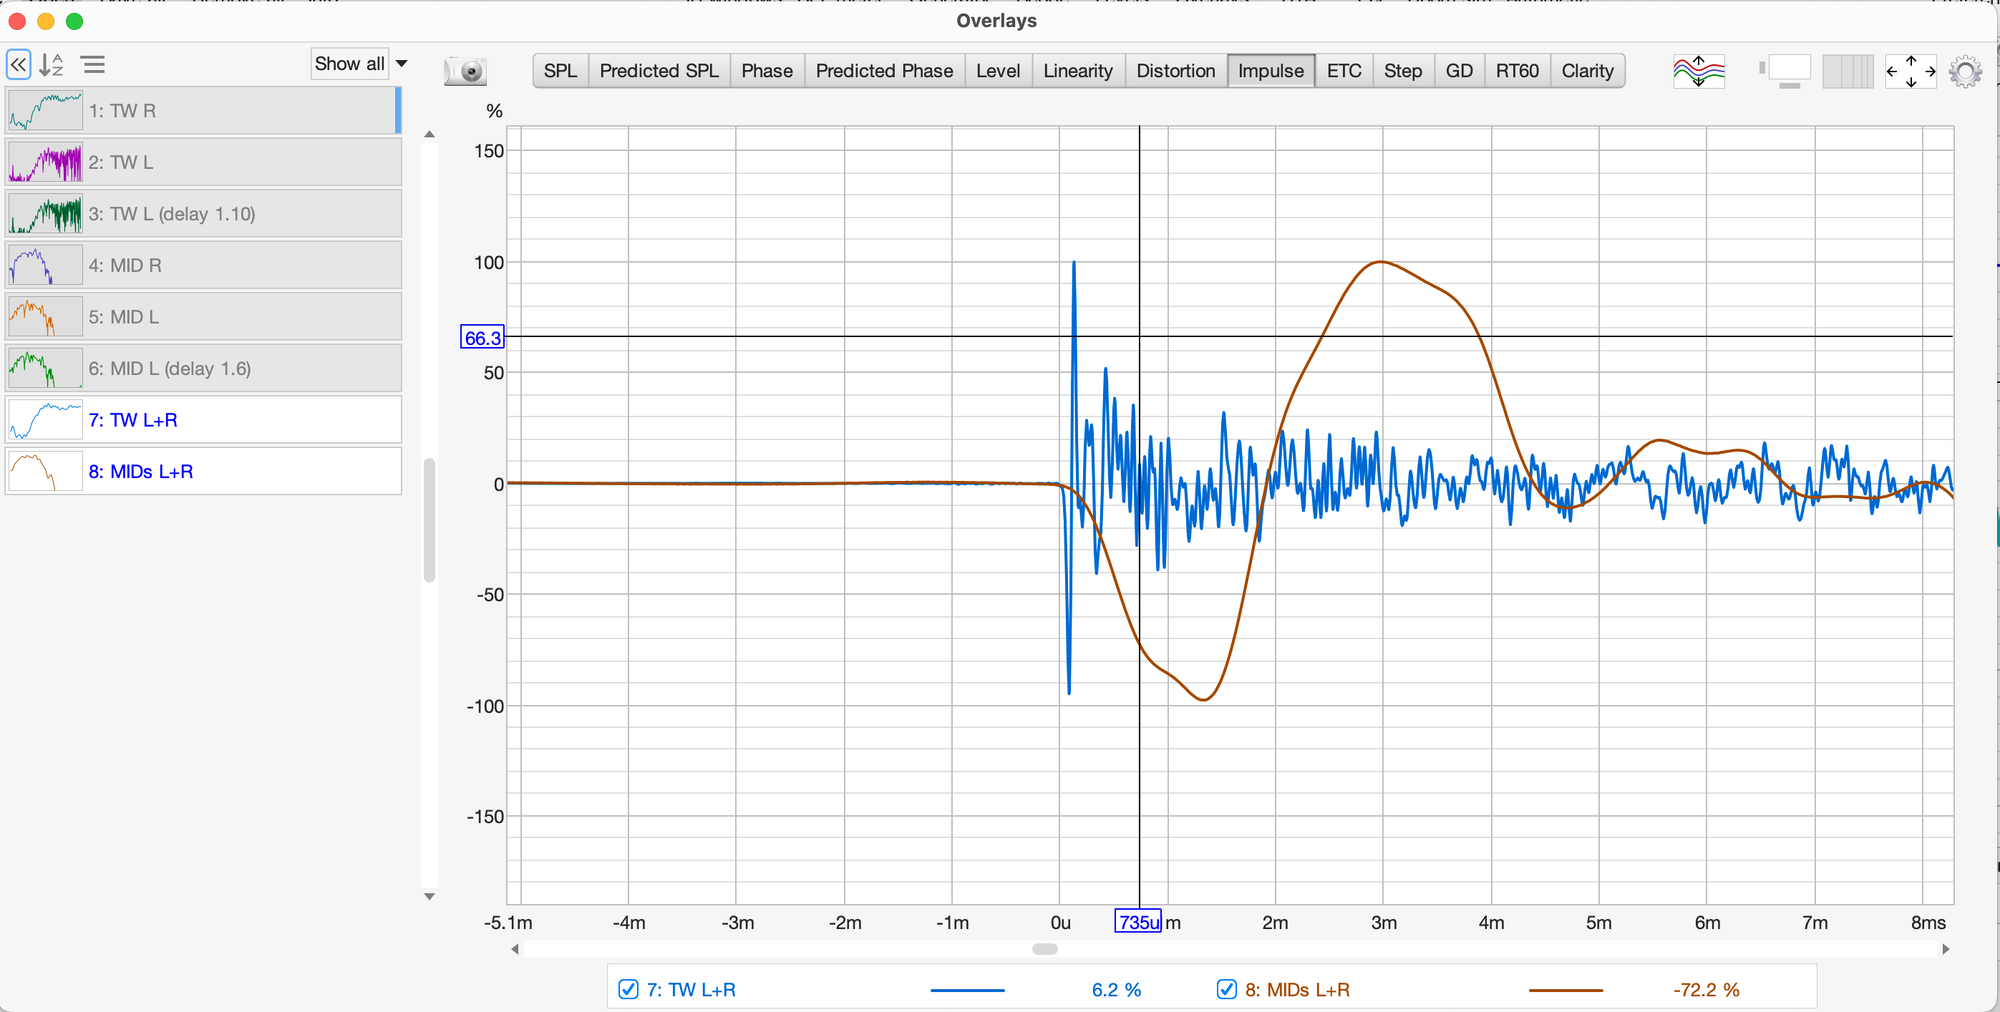Click the horizontal graph scrollbar thumb
This screenshot has width=2000, height=1012.
coord(1045,949)
